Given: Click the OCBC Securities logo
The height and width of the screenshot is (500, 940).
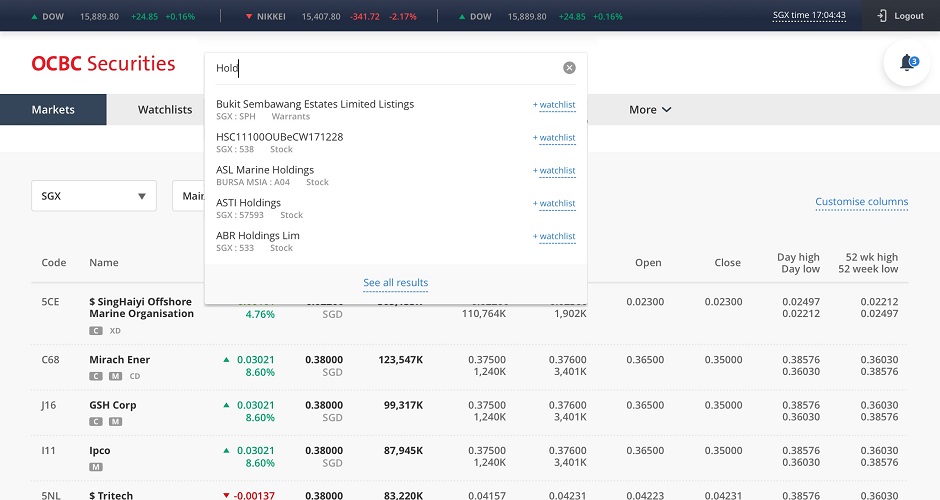Looking at the screenshot, I should (x=103, y=64).
